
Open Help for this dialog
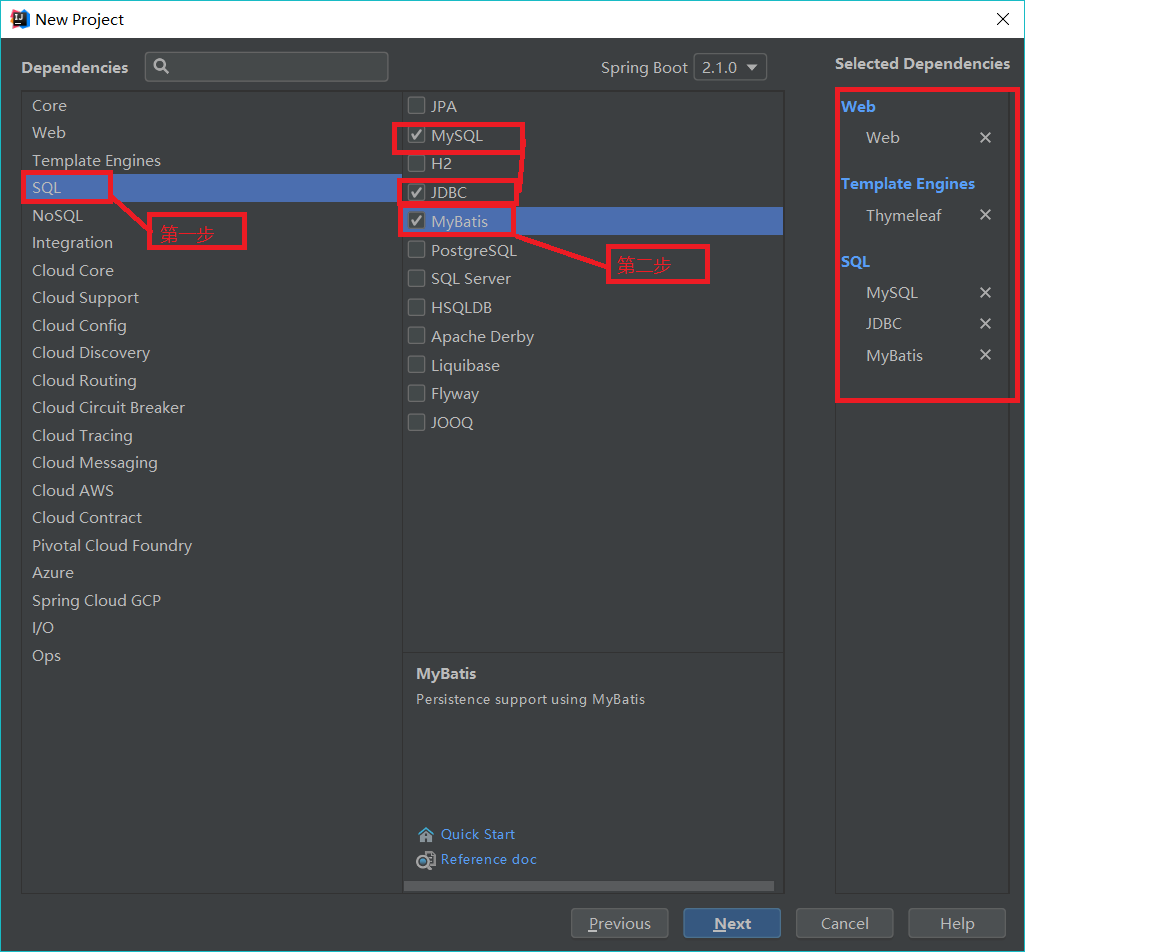click(x=957, y=923)
